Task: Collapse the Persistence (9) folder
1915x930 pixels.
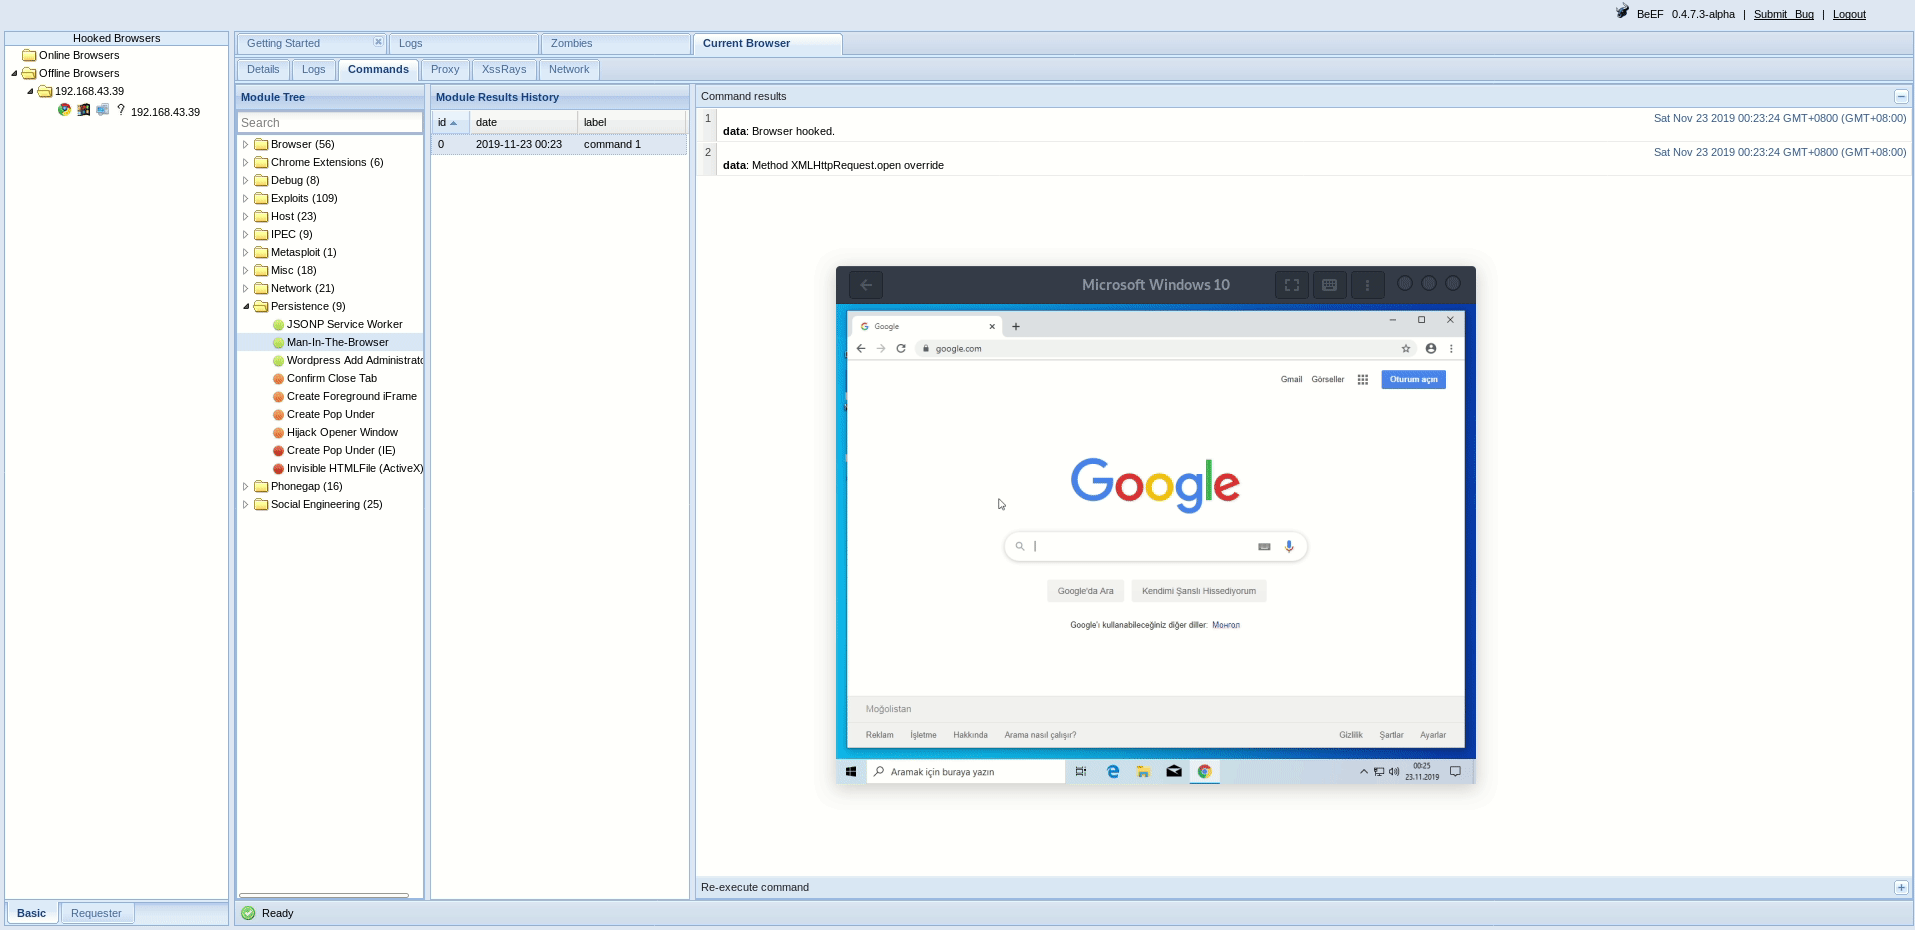Action: (x=245, y=306)
